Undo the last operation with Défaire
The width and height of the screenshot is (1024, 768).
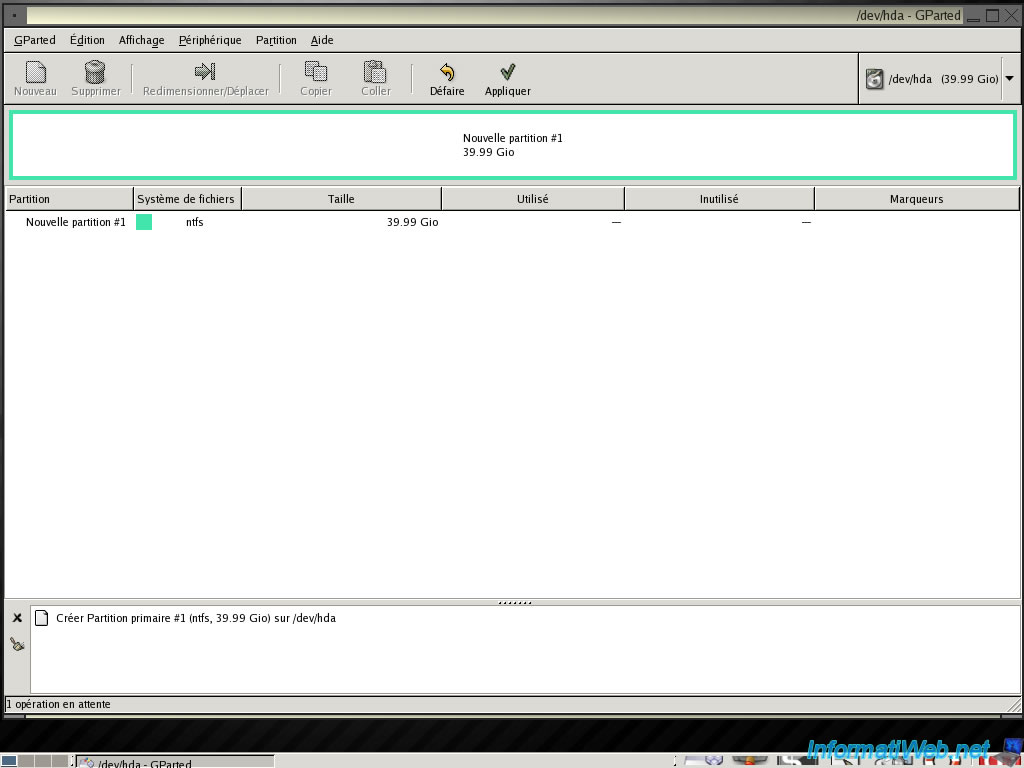click(x=447, y=80)
